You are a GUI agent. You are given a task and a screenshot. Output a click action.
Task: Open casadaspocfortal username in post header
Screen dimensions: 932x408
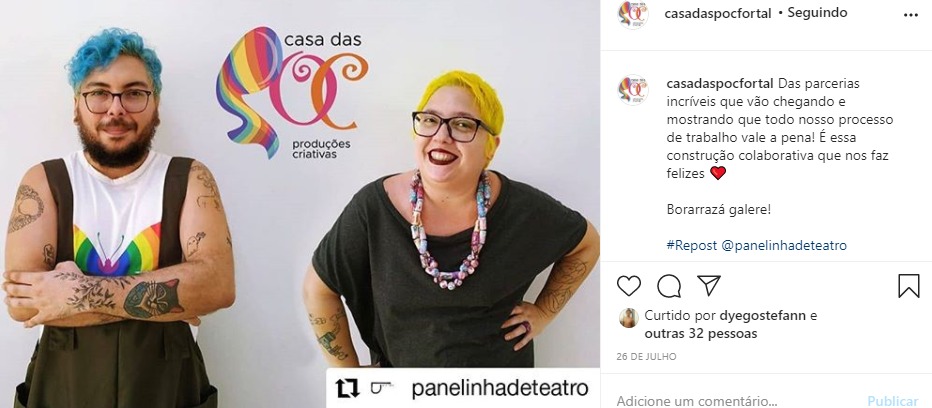point(717,13)
